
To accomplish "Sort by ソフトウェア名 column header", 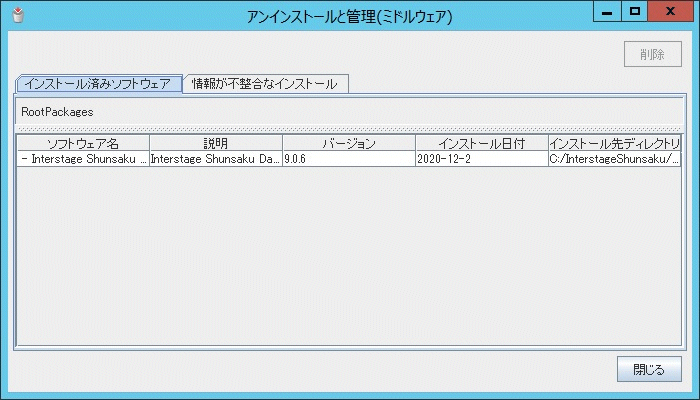I will 83,143.
